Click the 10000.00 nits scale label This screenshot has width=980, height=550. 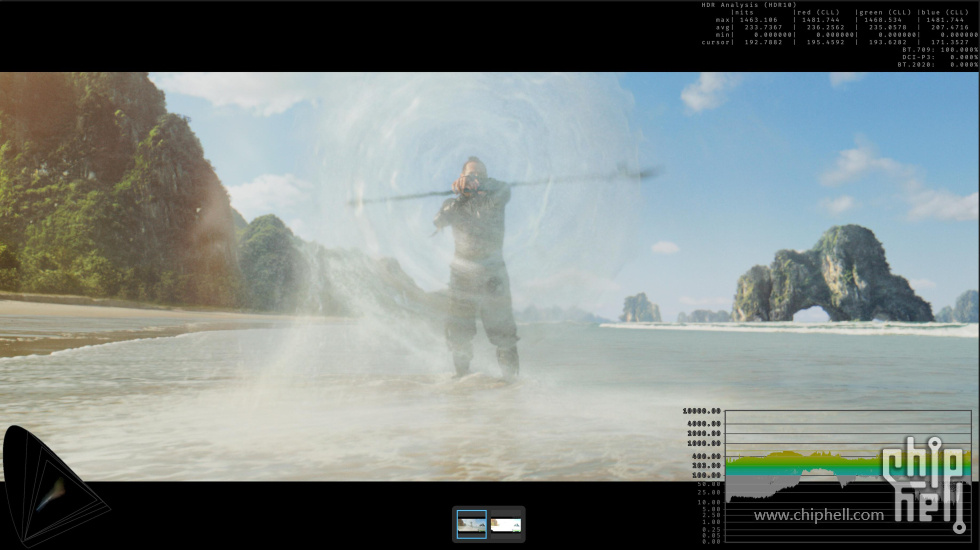(x=702, y=411)
